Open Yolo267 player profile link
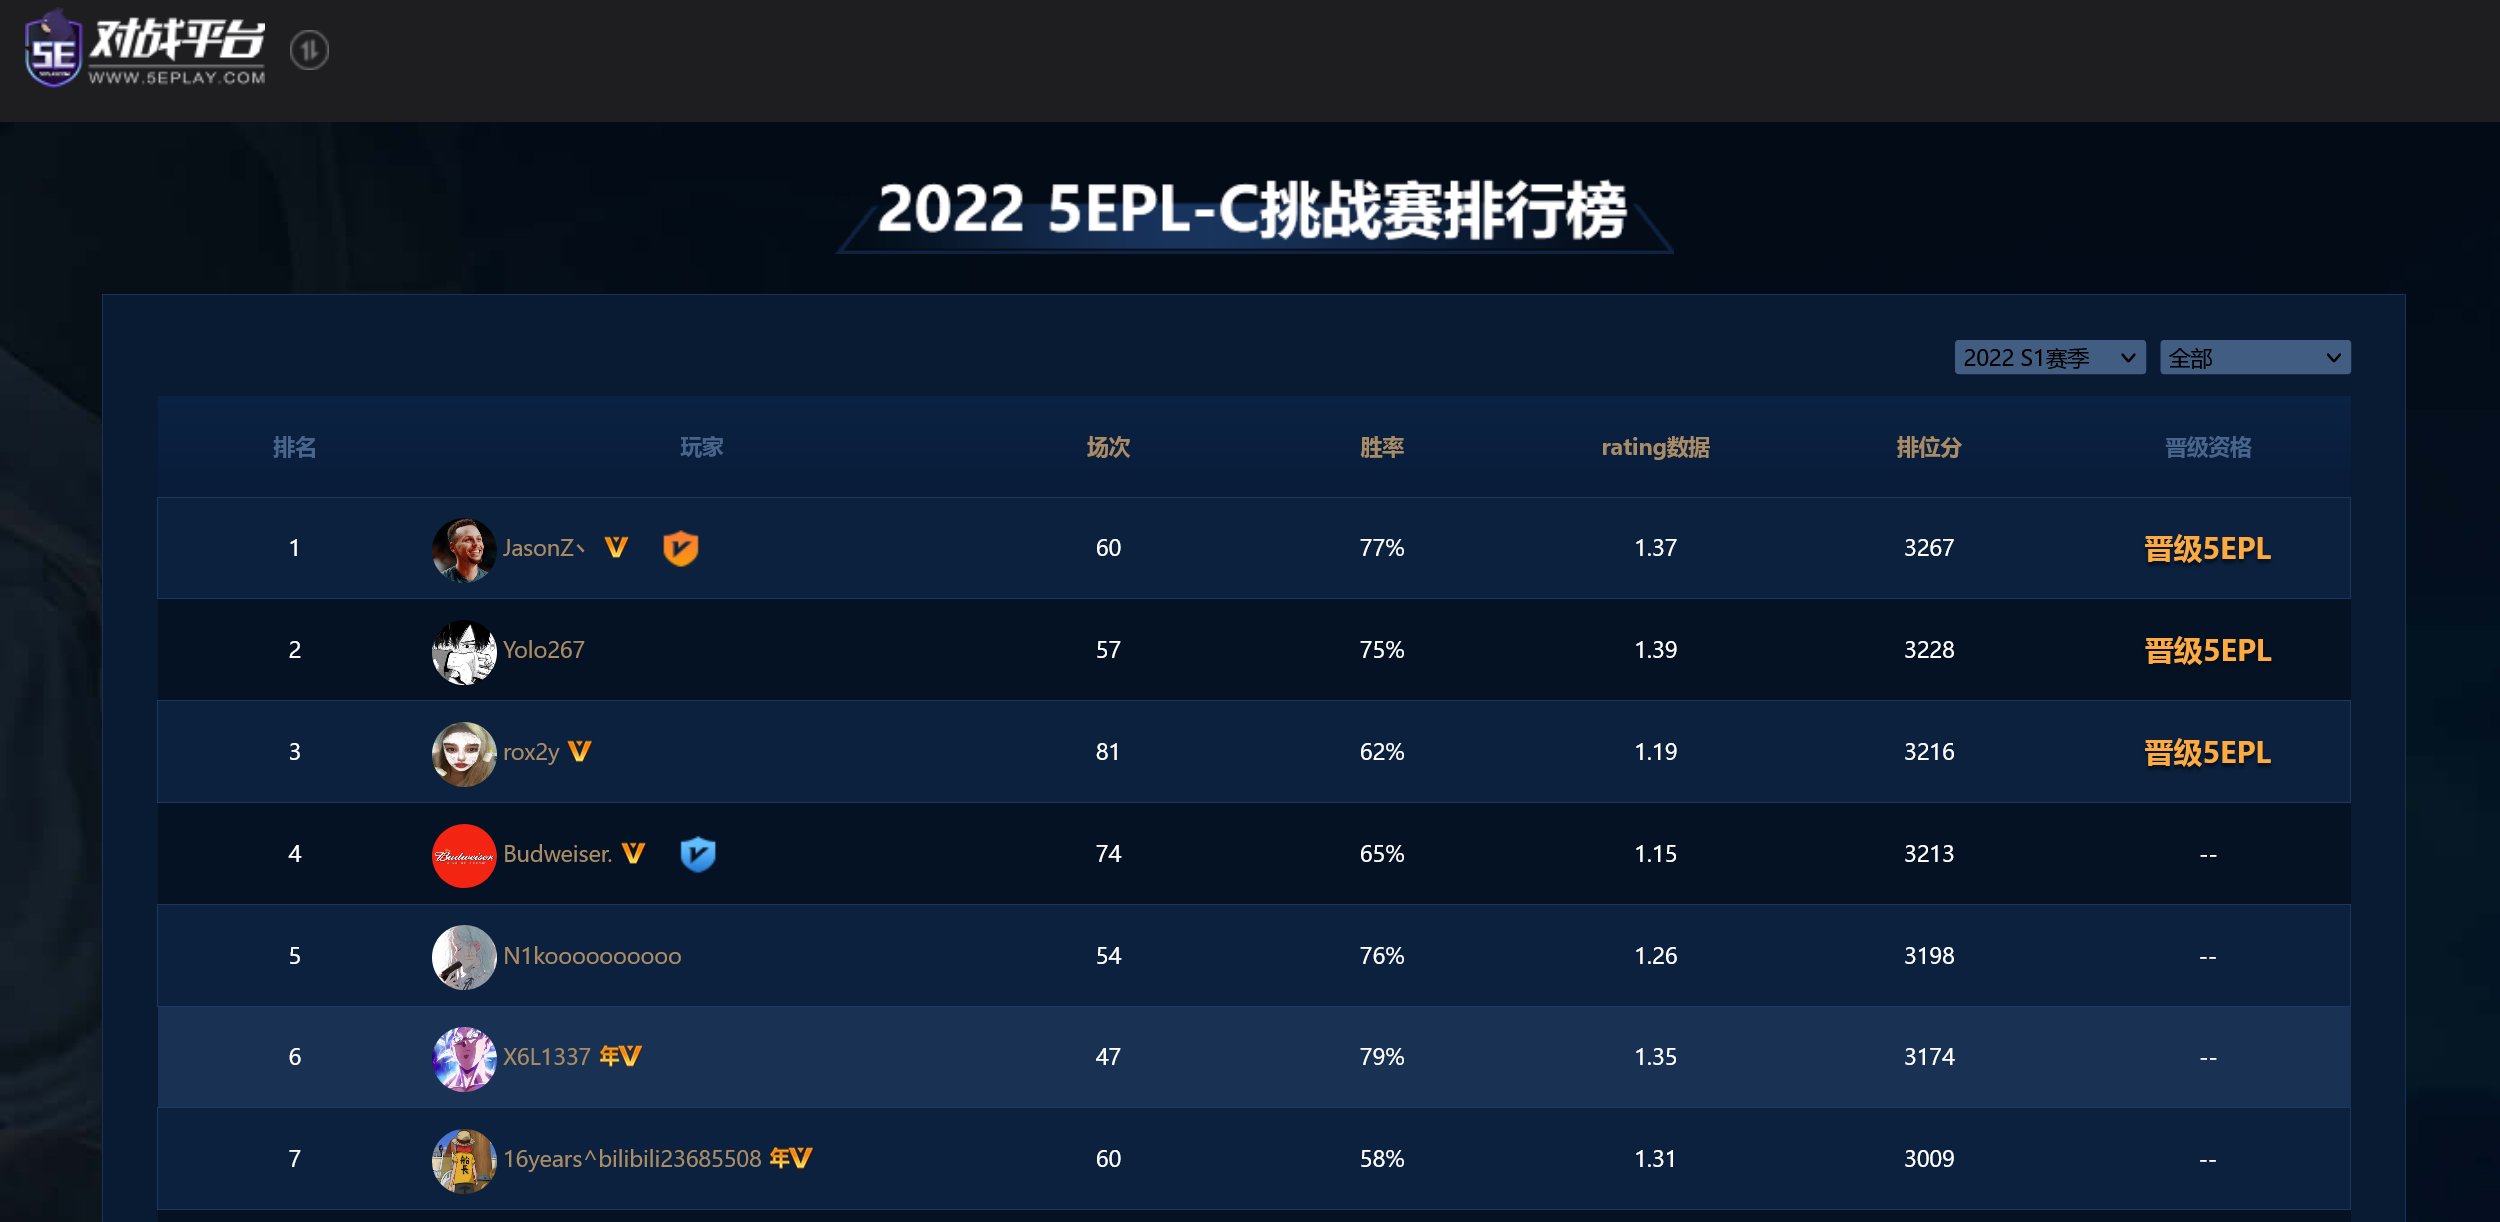Screen dimensions: 2500x1222 pyautogui.click(x=543, y=650)
